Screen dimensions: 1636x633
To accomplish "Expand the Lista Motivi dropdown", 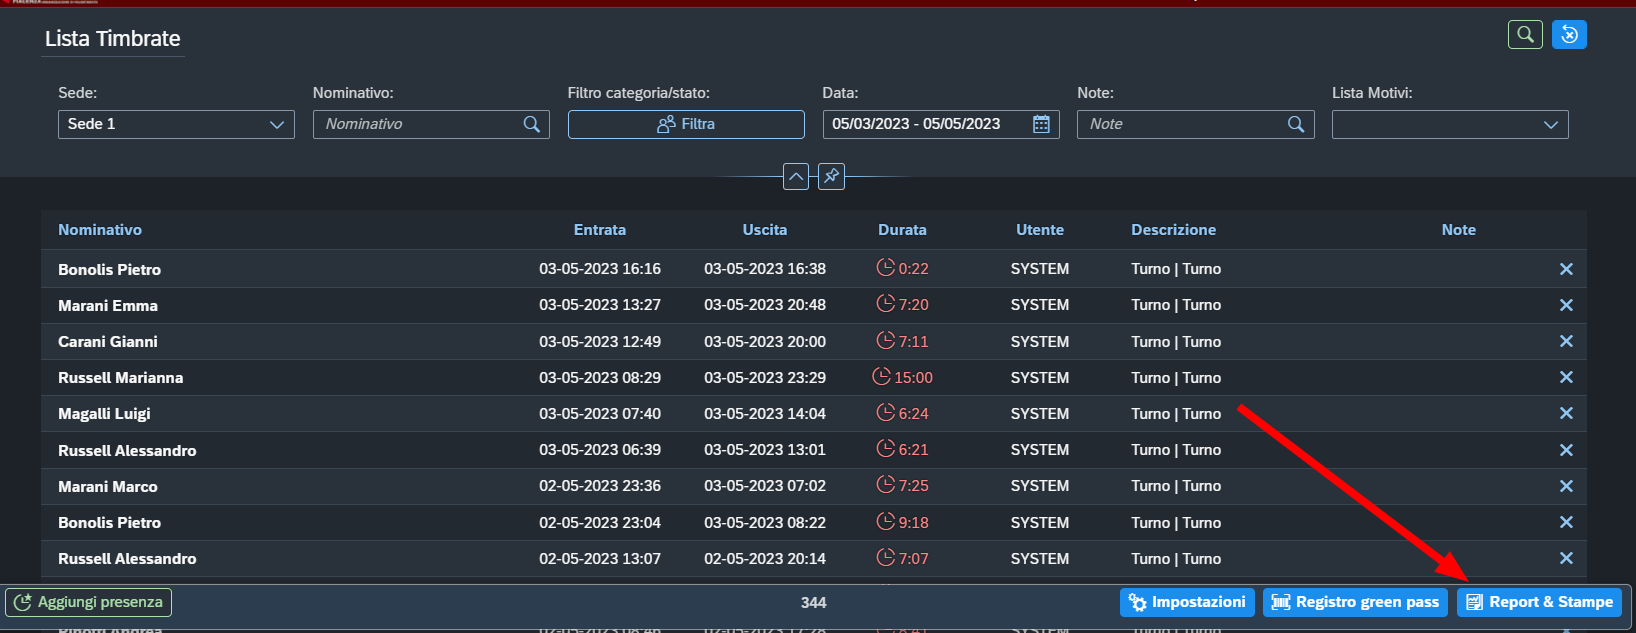I will 1450,124.
